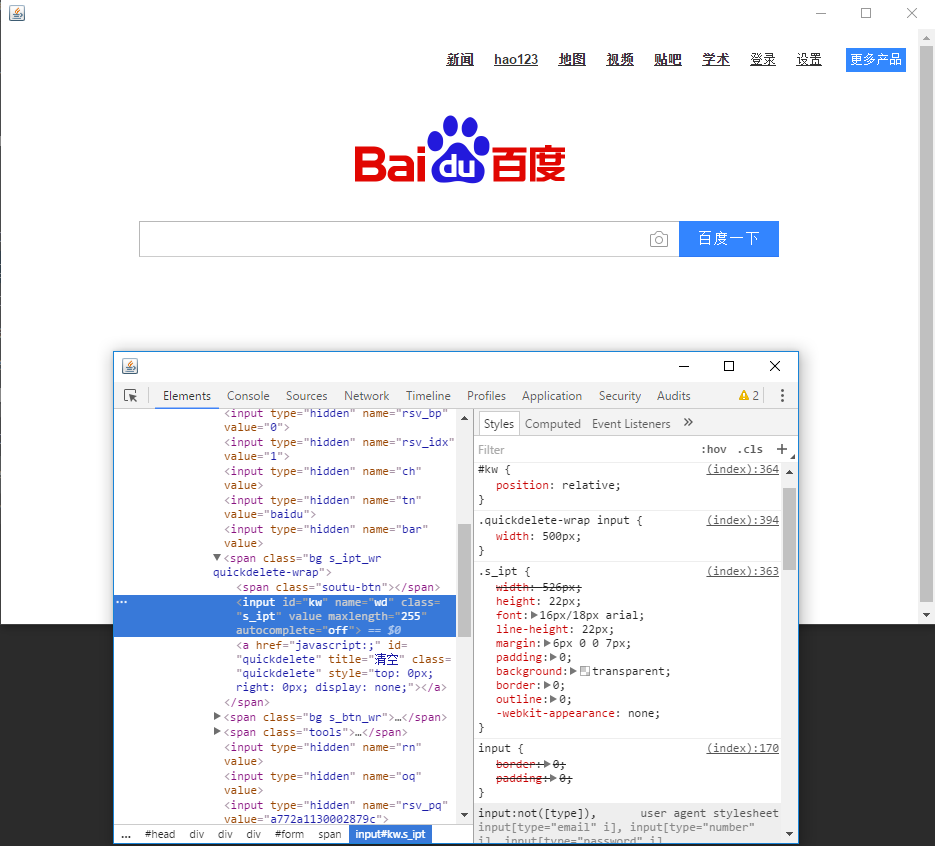Open the 贴吧 link
The width and height of the screenshot is (935, 846).
pyautogui.click(x=667, y=60)
